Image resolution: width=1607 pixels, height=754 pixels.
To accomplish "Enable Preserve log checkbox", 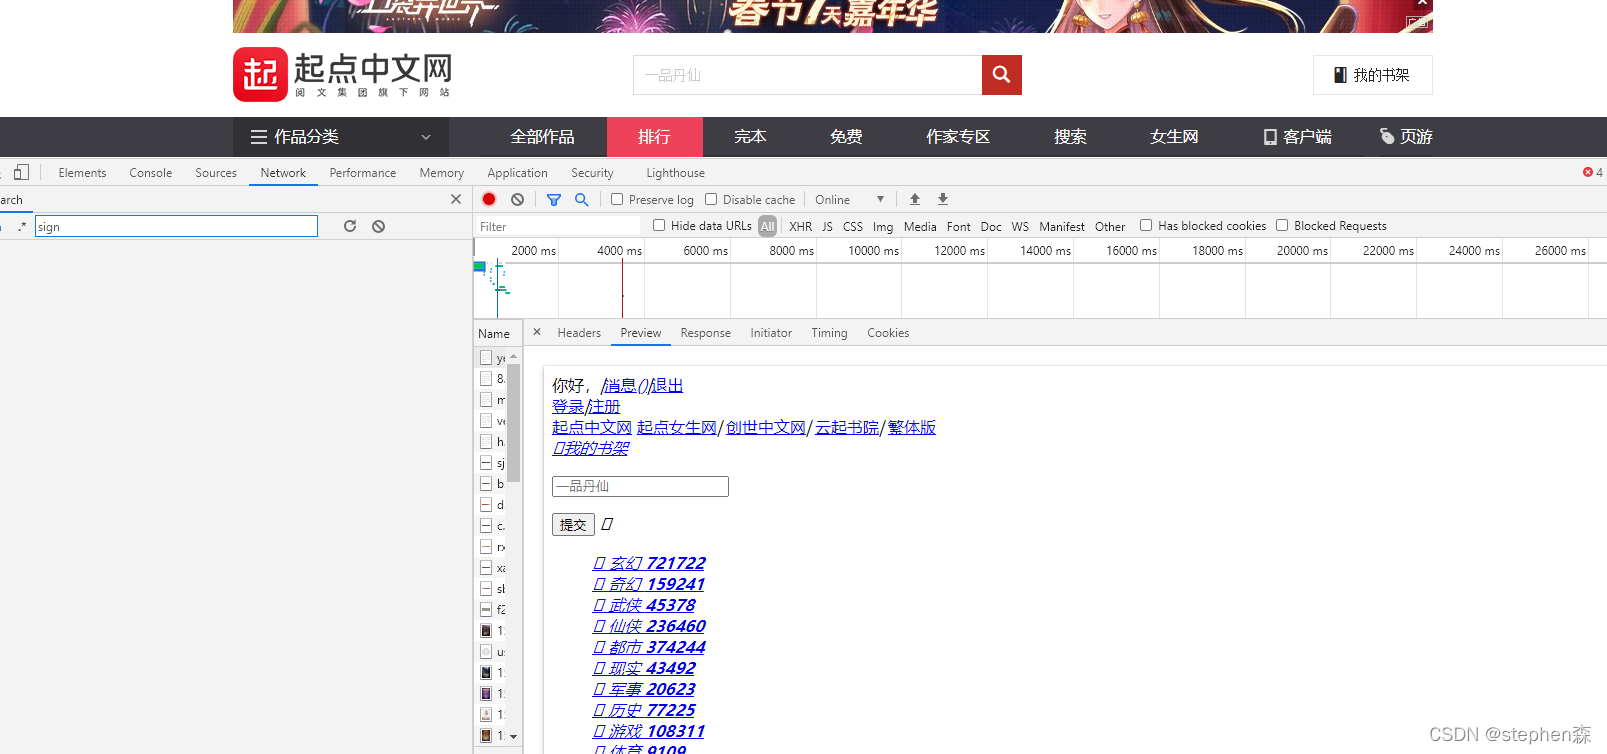I will 617,199.
